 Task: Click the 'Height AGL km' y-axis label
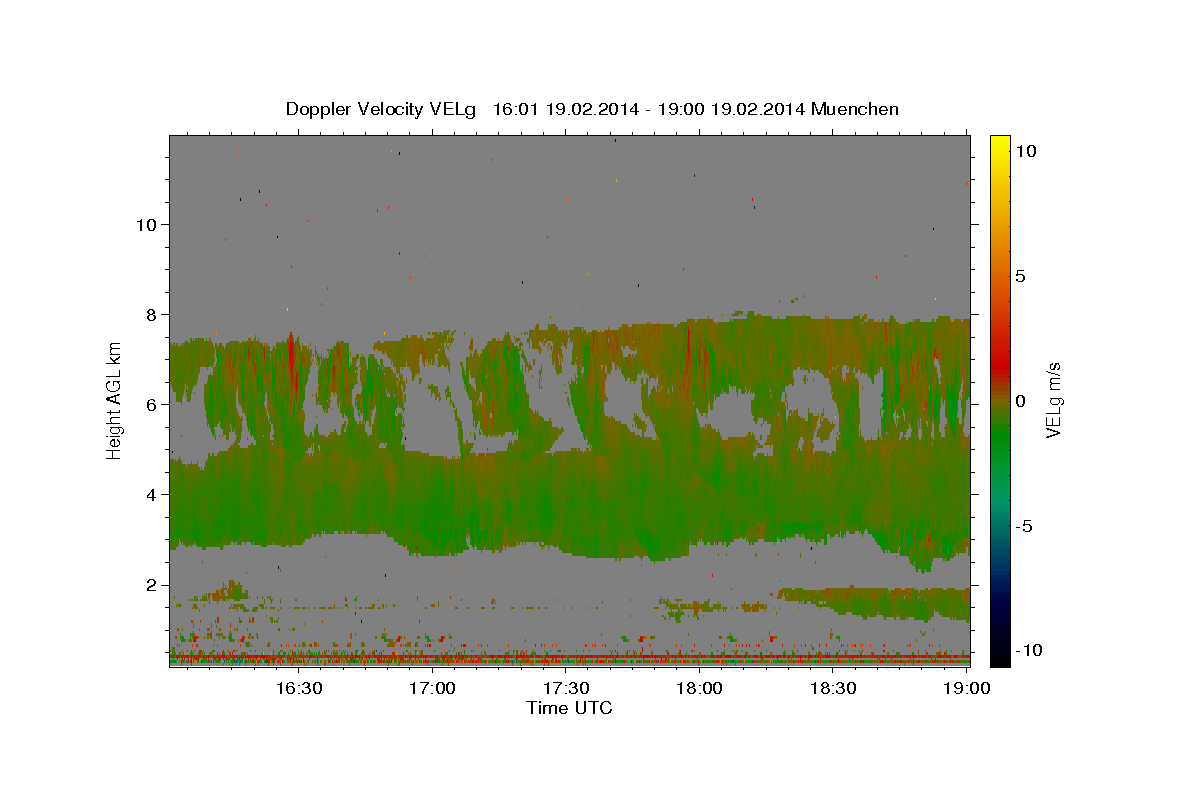pyautogui.click(x=115, y=400)
